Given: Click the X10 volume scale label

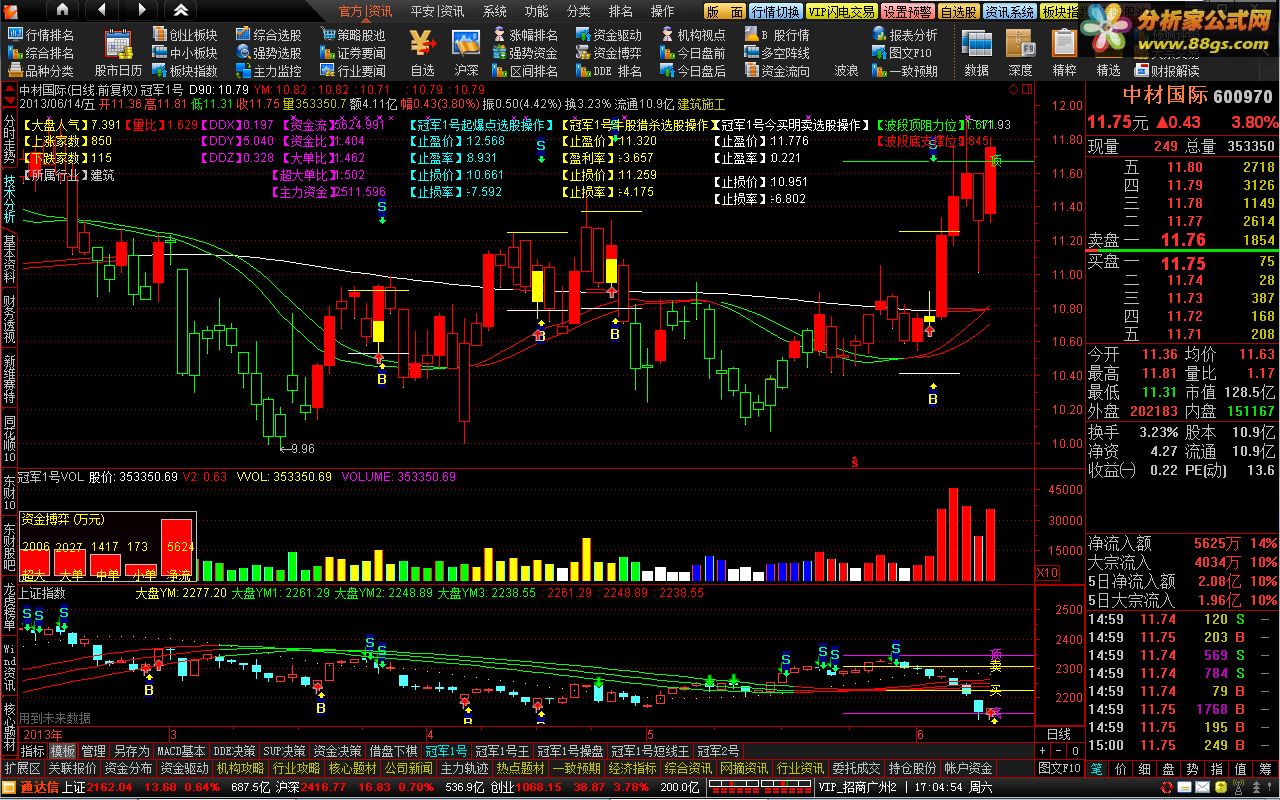Looking at the screenshot, I should 1047,573.
